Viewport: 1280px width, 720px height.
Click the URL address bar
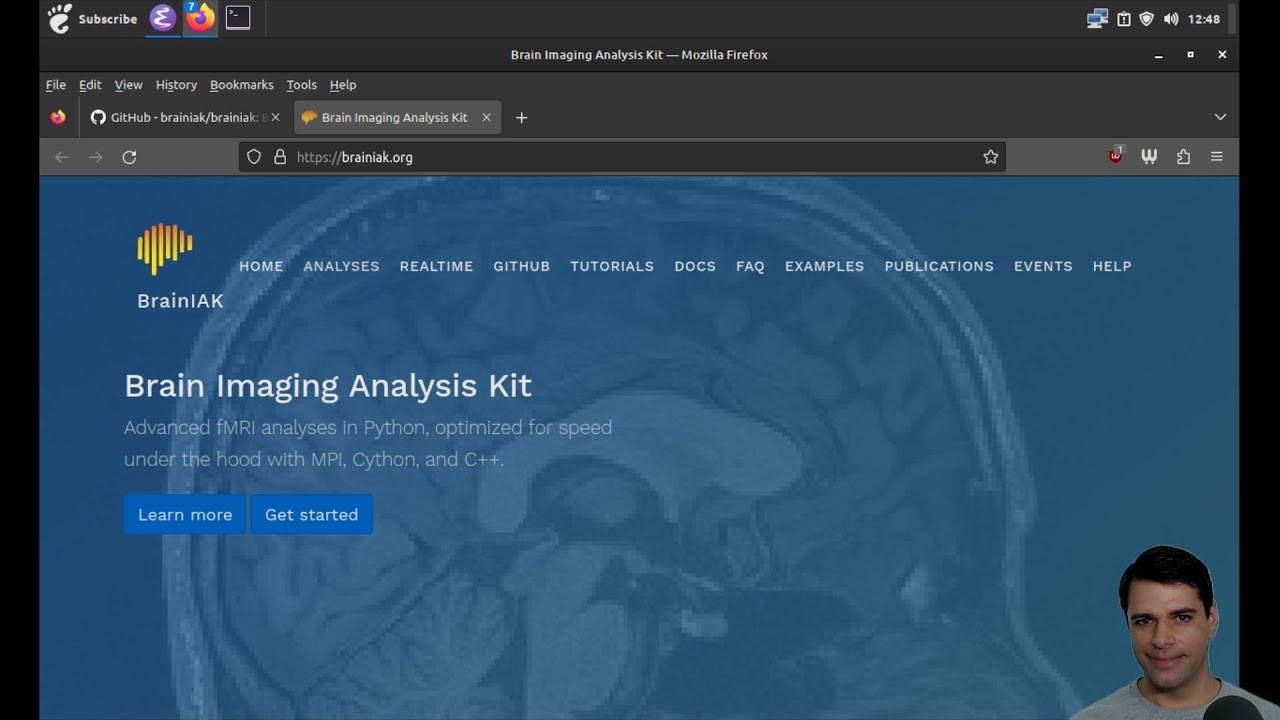(622, 157)
